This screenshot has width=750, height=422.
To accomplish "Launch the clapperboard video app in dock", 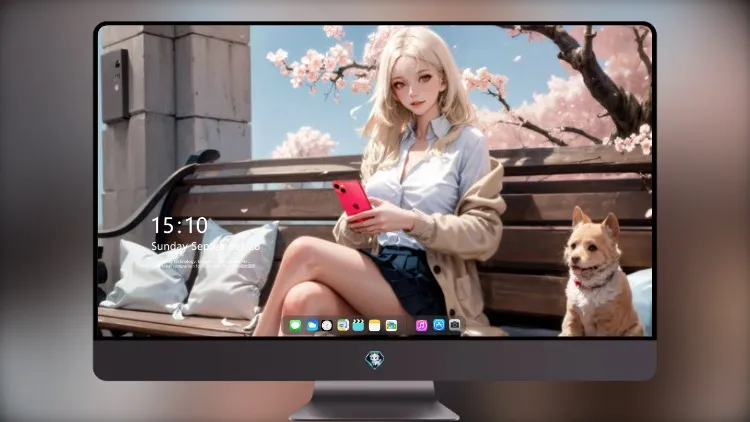I will (358, 325).
